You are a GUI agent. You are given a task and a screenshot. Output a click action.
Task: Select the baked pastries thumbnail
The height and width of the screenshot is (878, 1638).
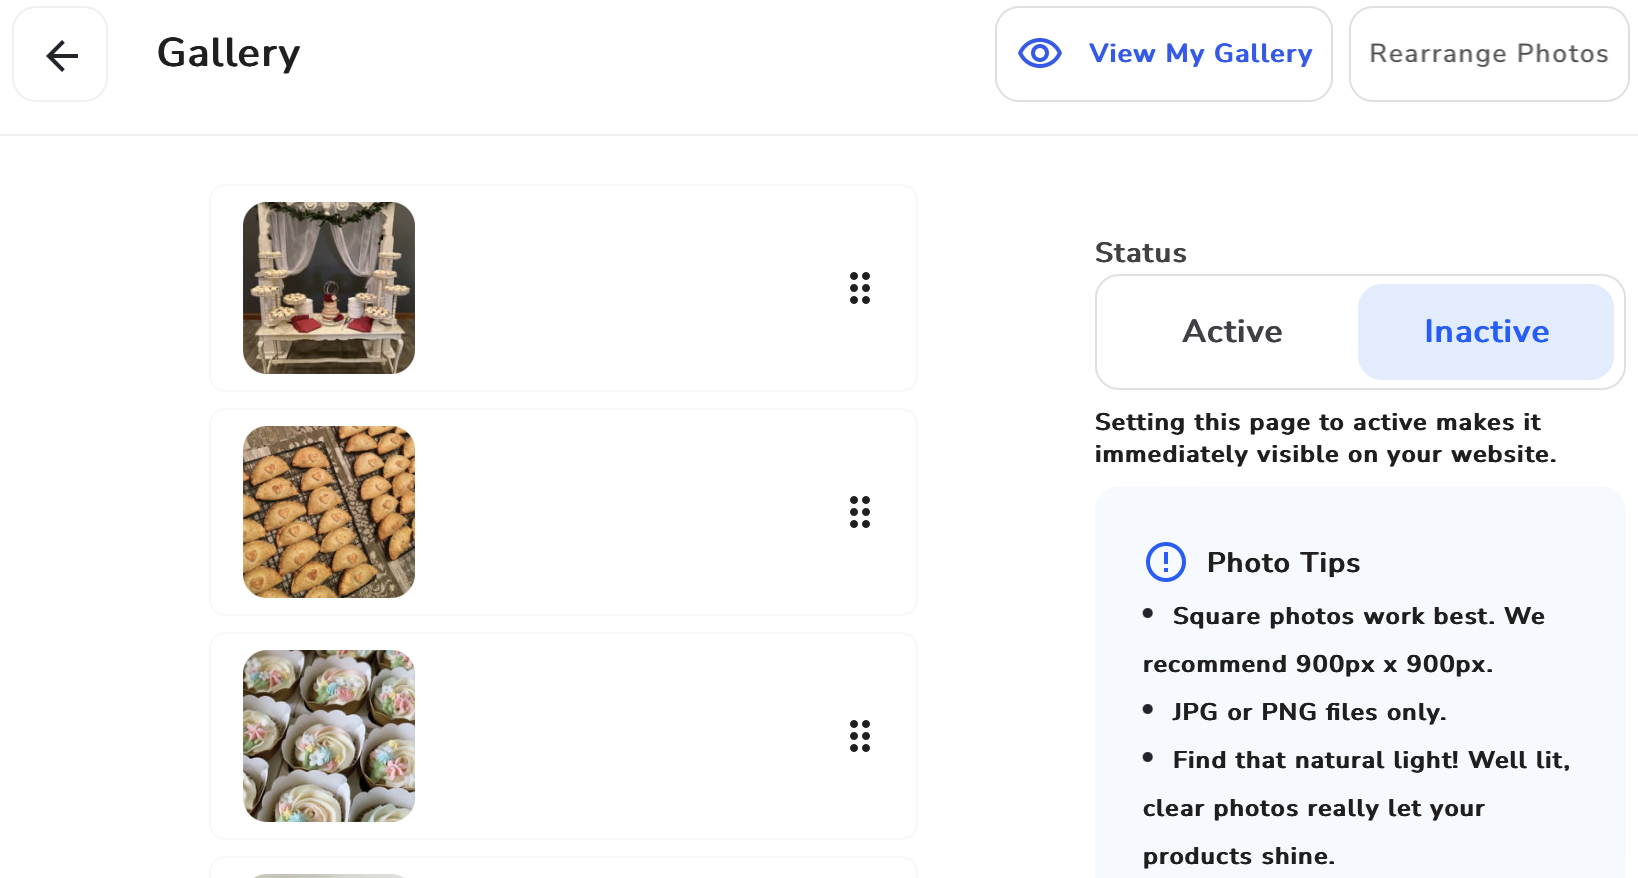coord(329,512)
